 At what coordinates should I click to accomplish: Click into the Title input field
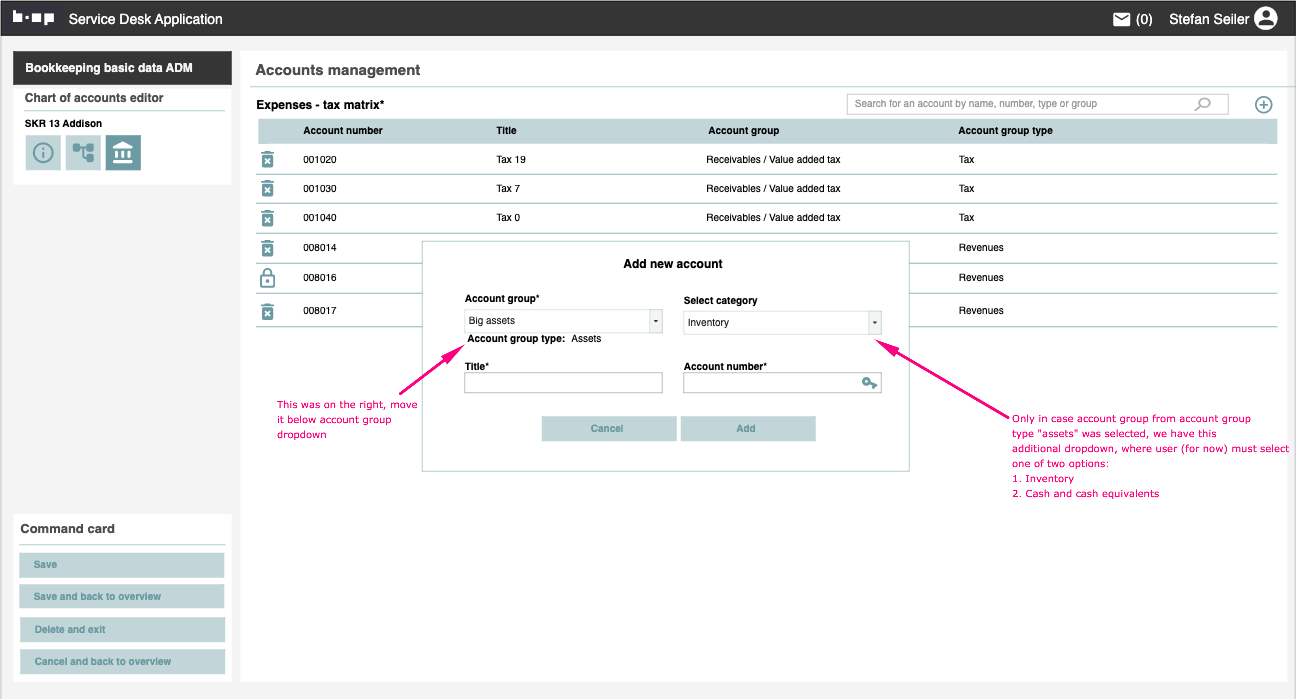[x=563, y=383]
